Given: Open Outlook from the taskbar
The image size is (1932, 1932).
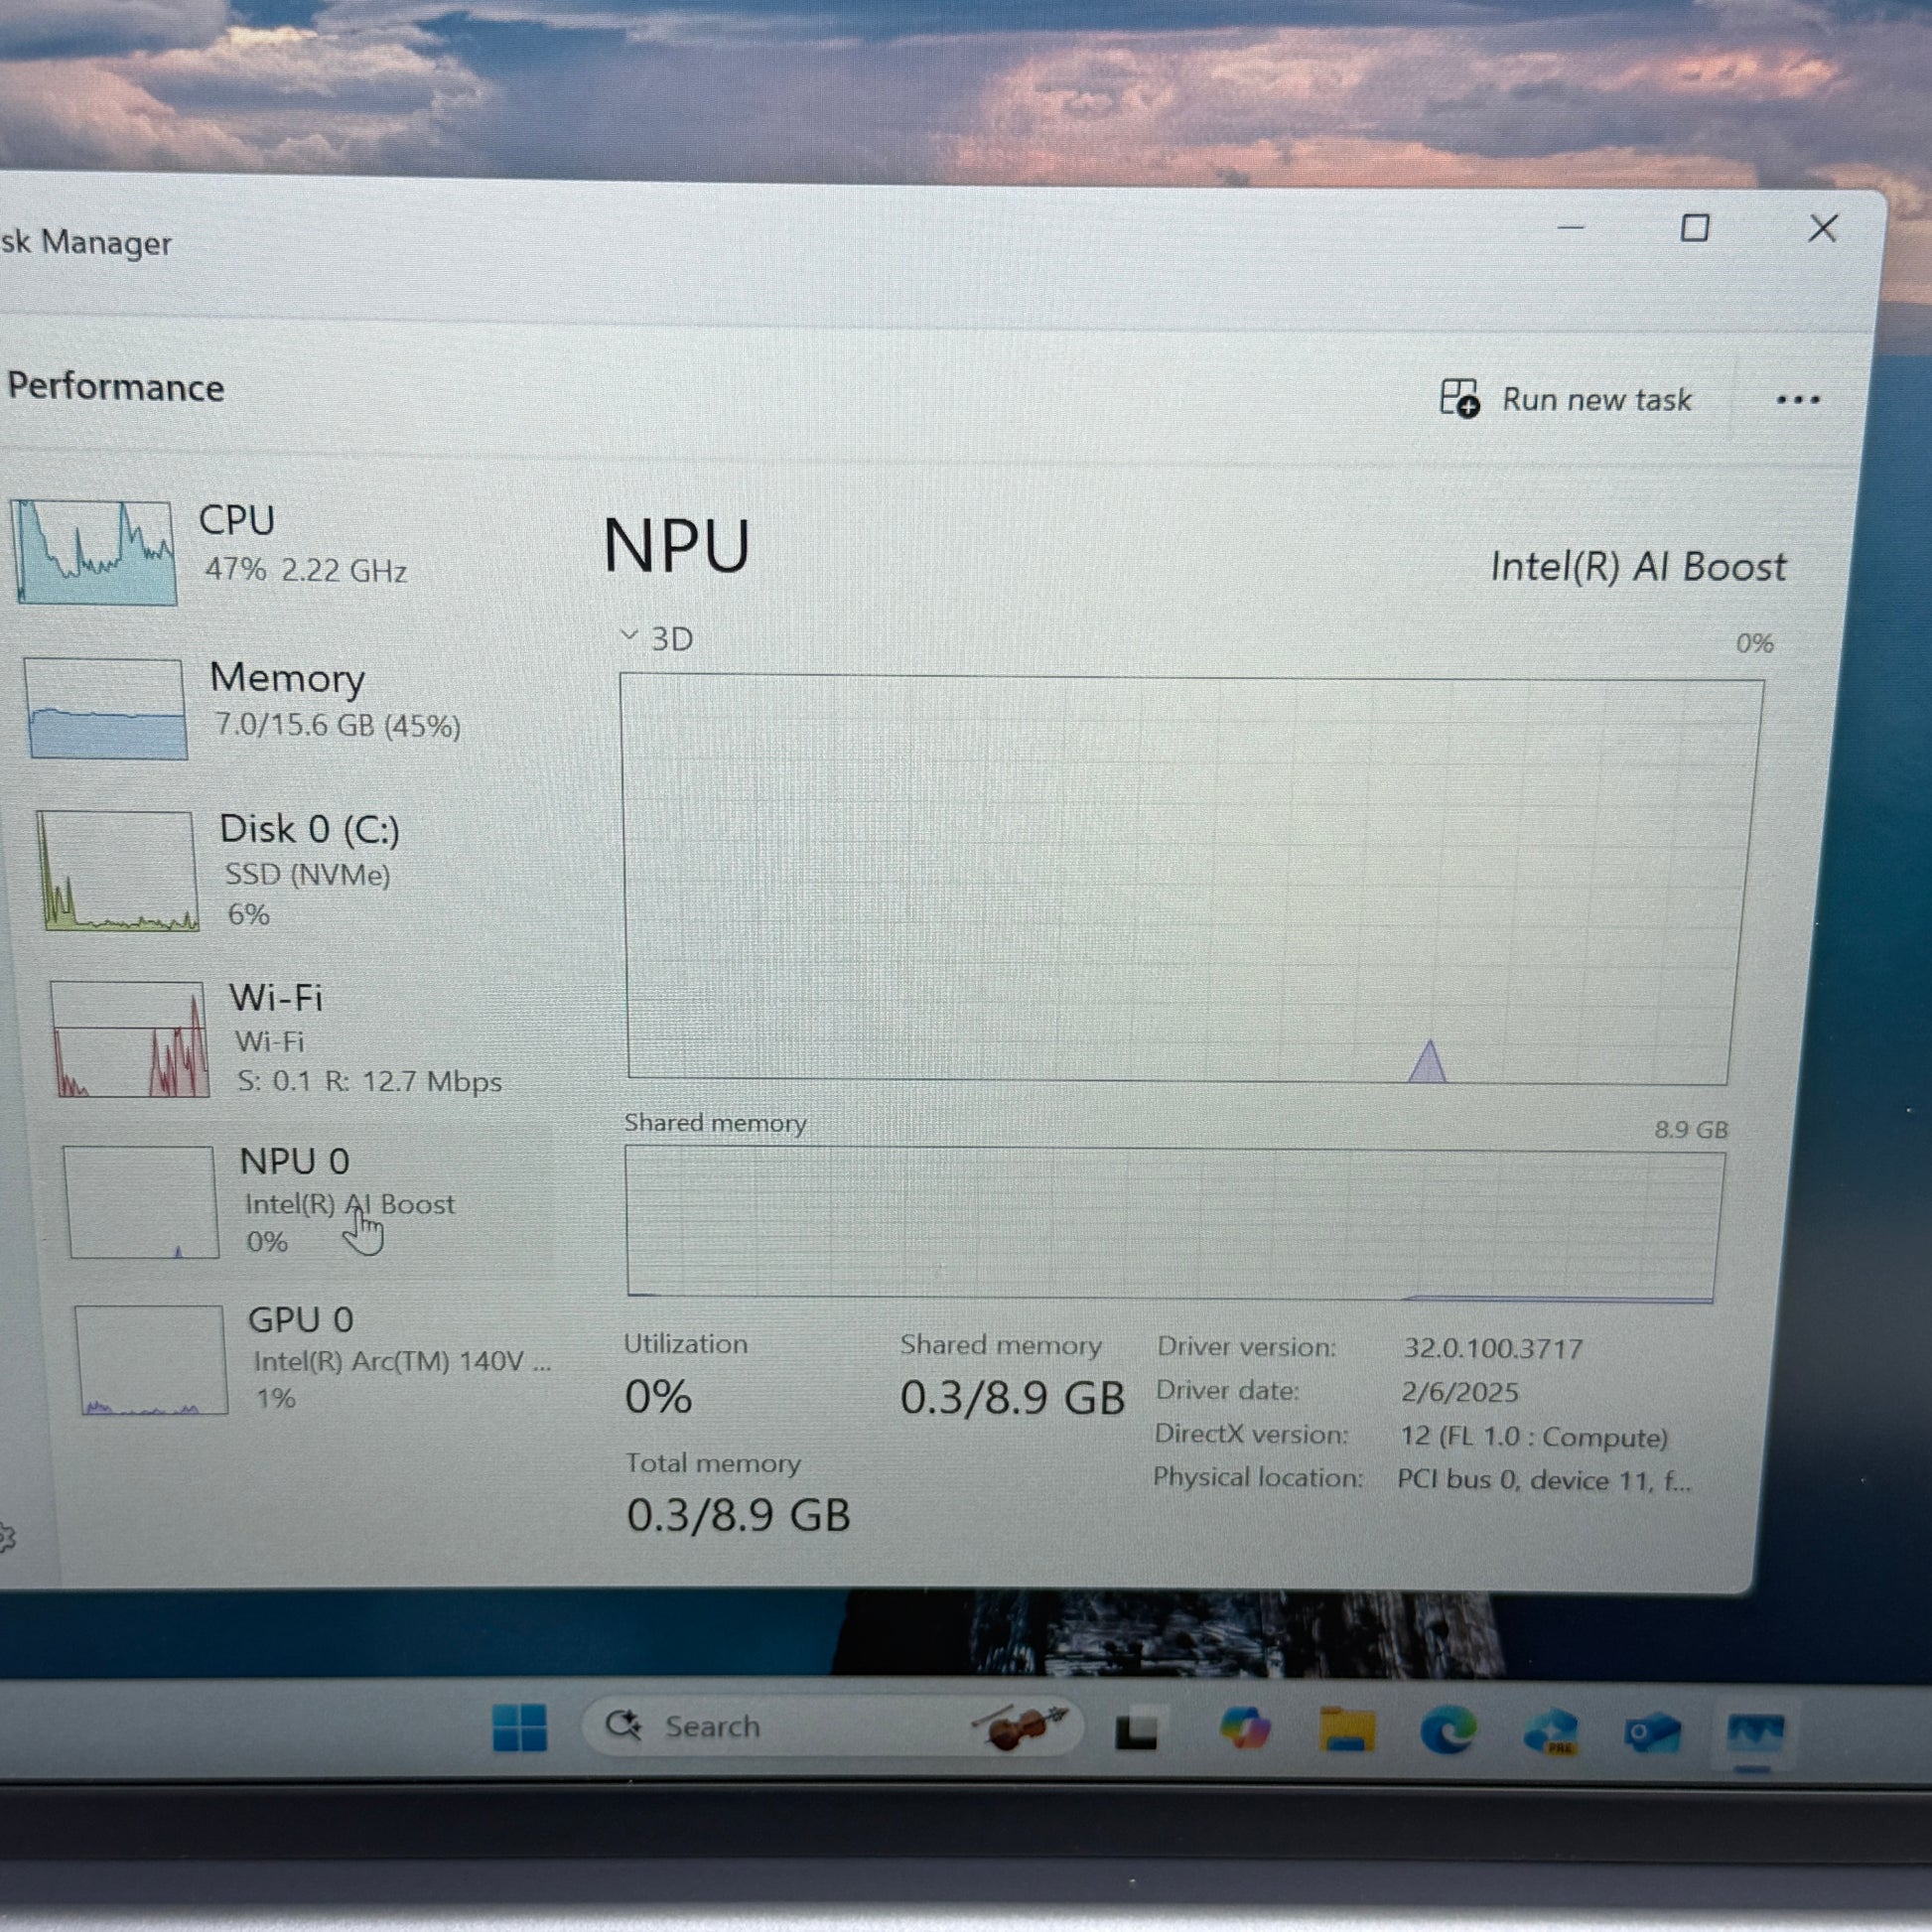Looking at the screenshot, I should tap(1652, 1732).
